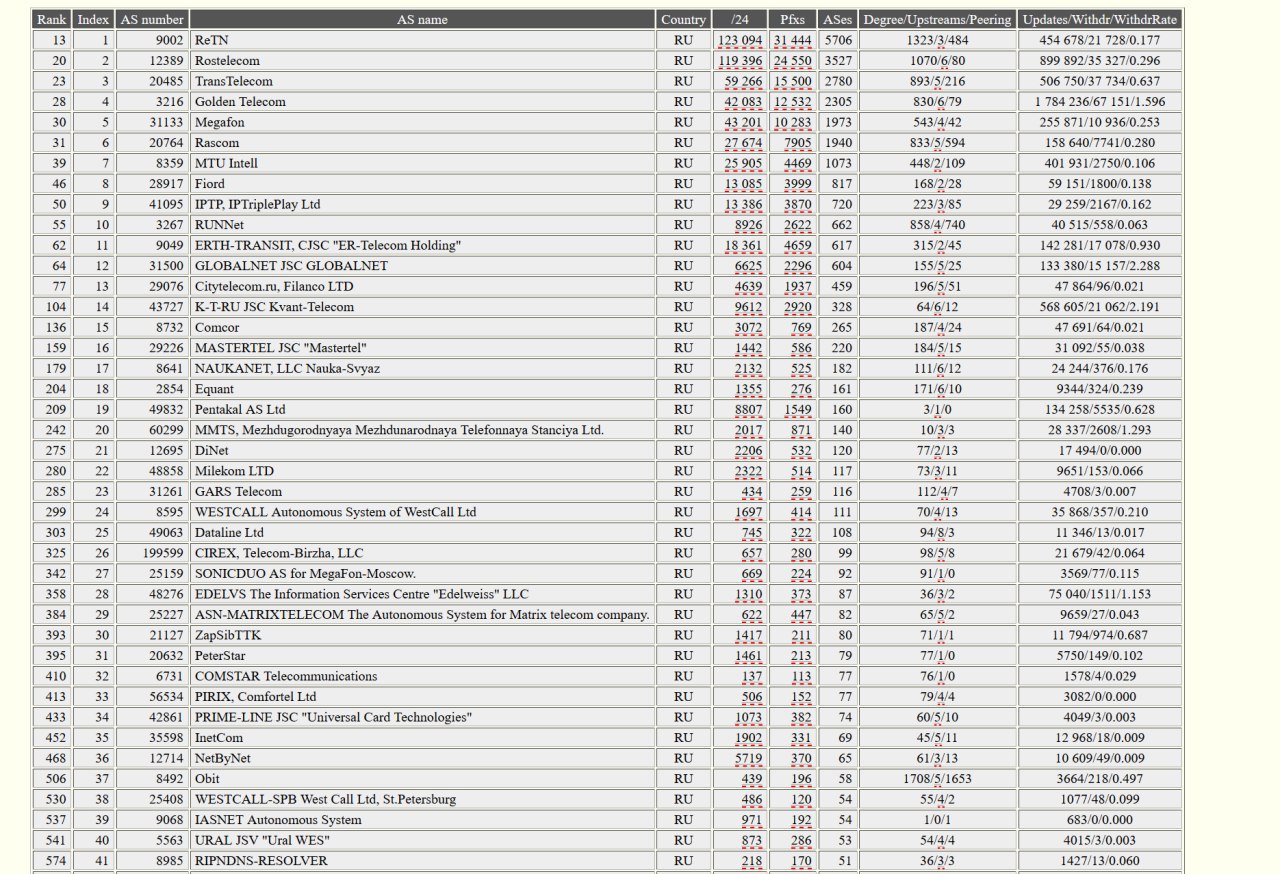Click the DiNet AS name
Screen dimensions: 1280x874
click(422, 450)
